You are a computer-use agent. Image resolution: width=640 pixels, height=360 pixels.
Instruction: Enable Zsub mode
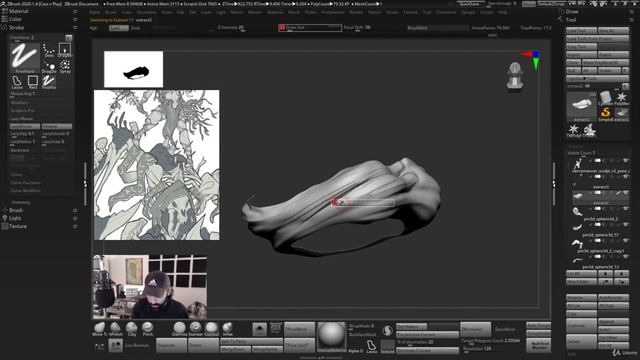click(136, 28)
